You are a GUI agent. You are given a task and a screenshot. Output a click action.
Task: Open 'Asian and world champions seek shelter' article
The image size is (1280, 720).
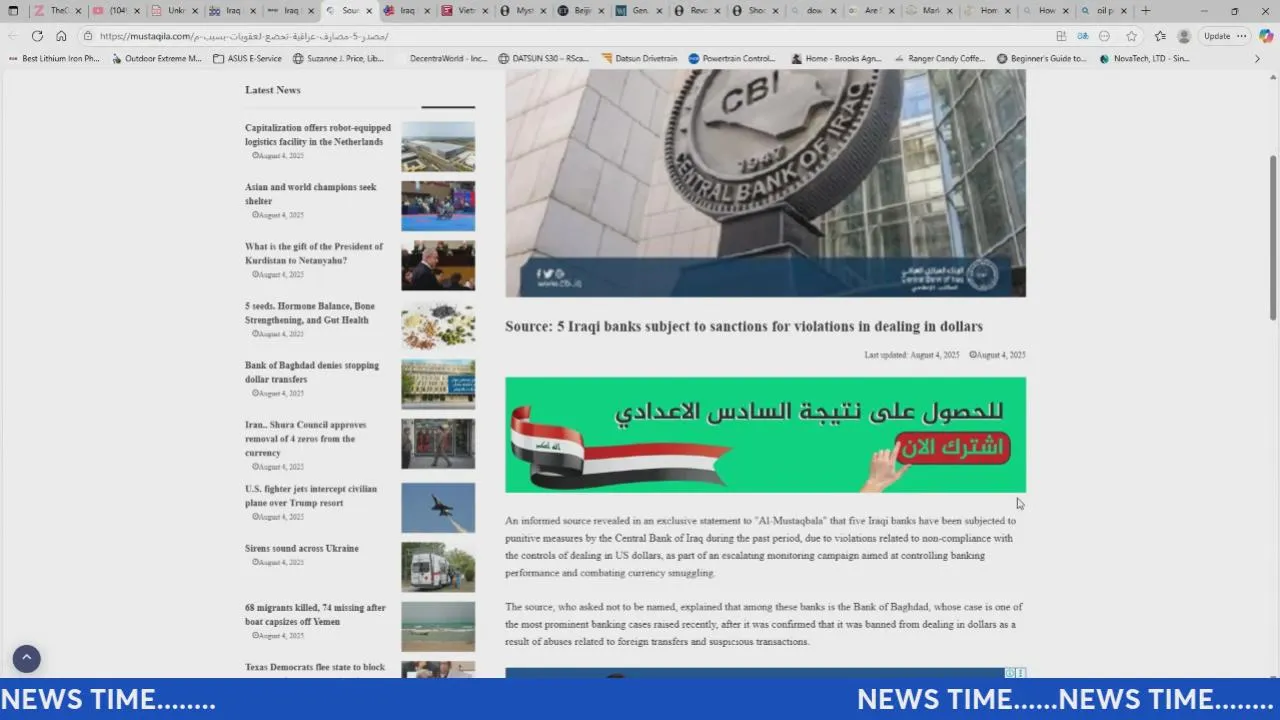pyautogui.click(x=311, y=194)
